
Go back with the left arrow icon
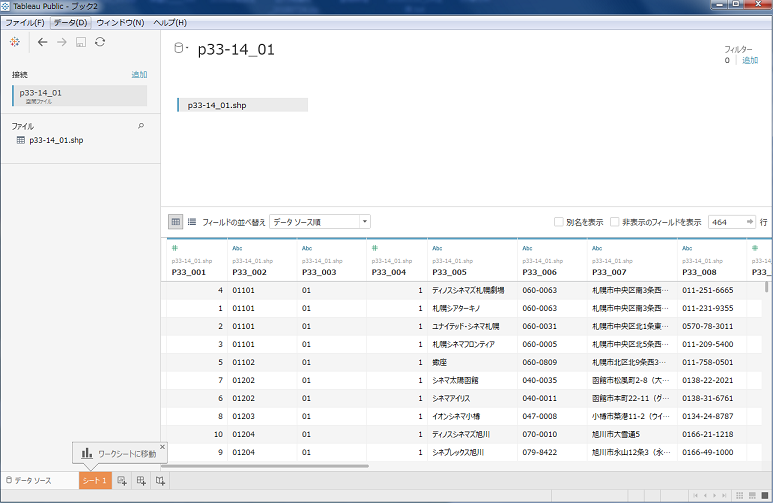coord(42,42)
